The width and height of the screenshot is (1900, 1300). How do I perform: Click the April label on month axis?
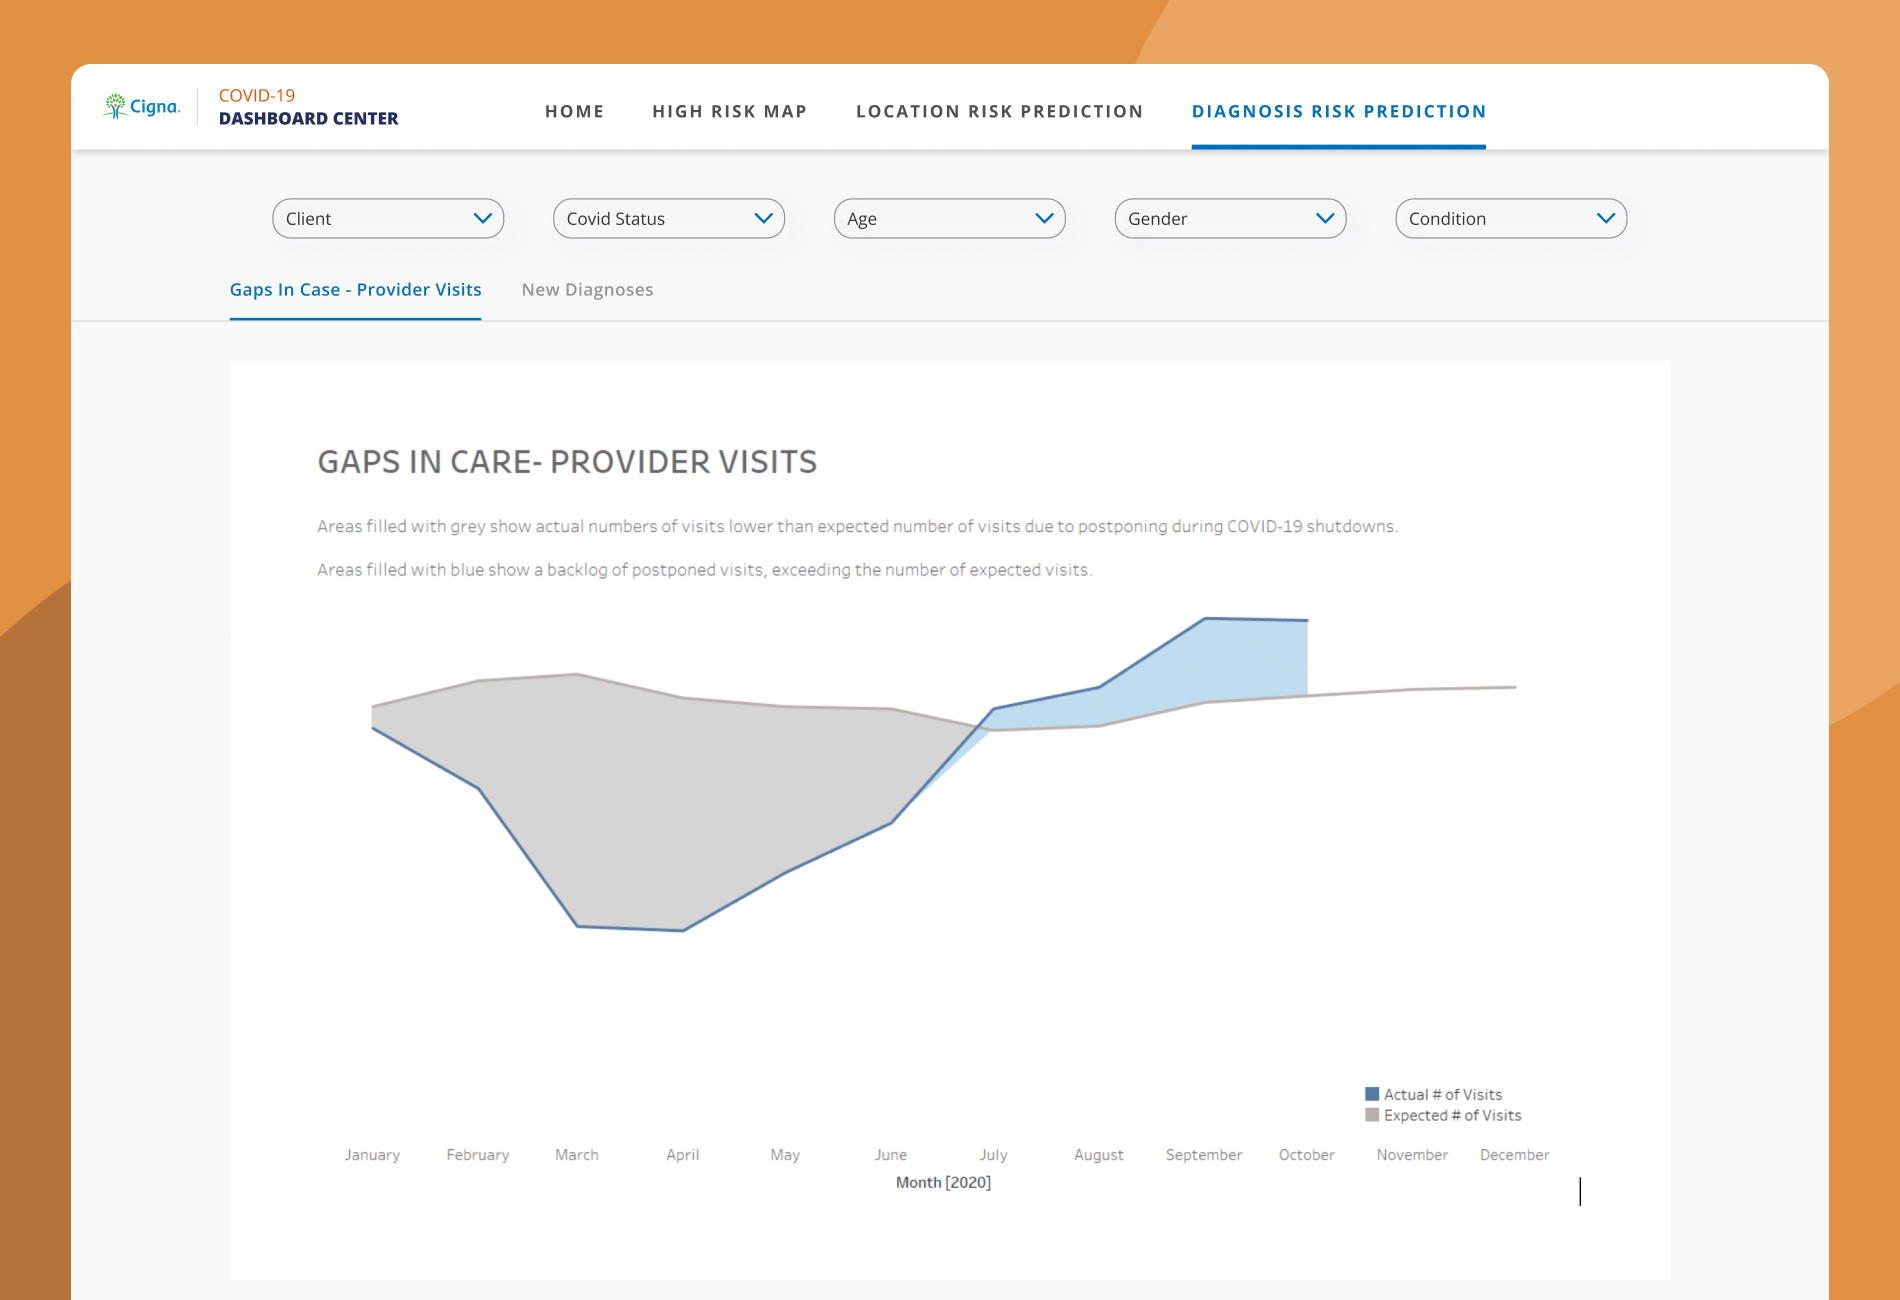click(682, 1154)
